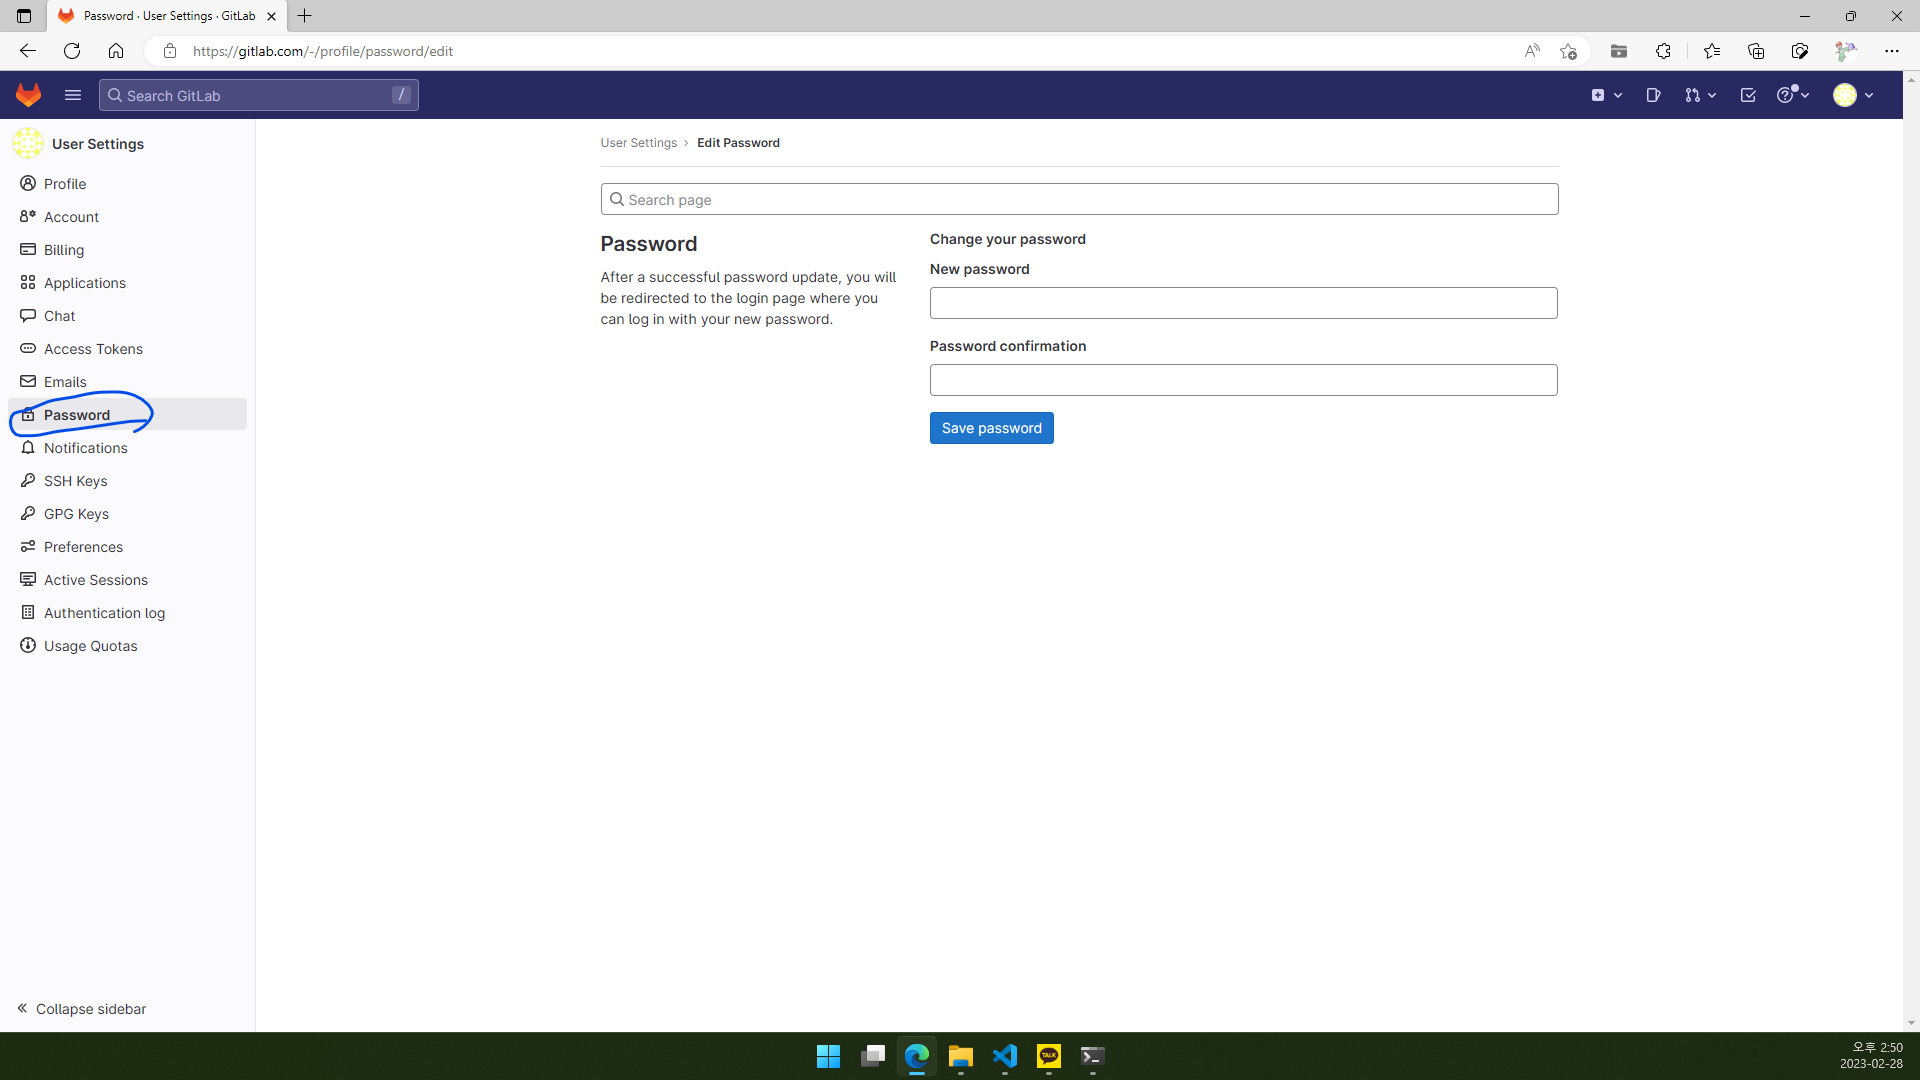
Task: Select Password in left sidebar menu
Action: (76, 414)
